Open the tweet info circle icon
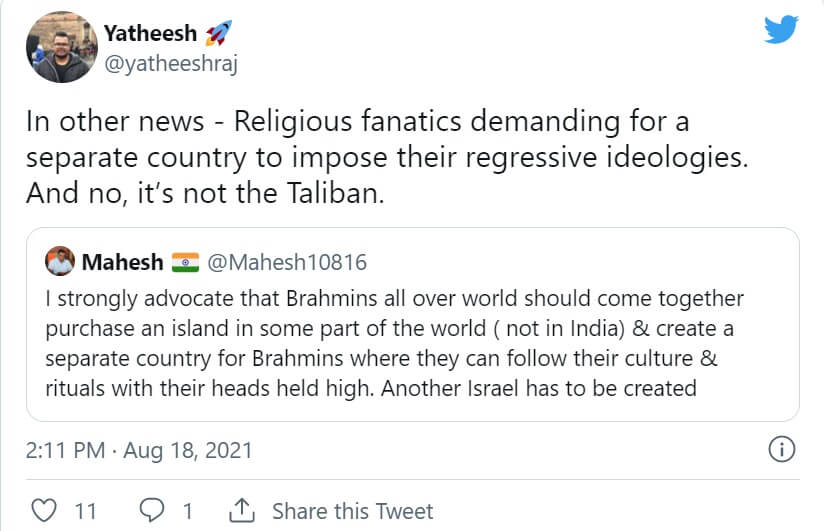Image resolution: width=824 pixels, height=531 pixels. click(781, 450)
